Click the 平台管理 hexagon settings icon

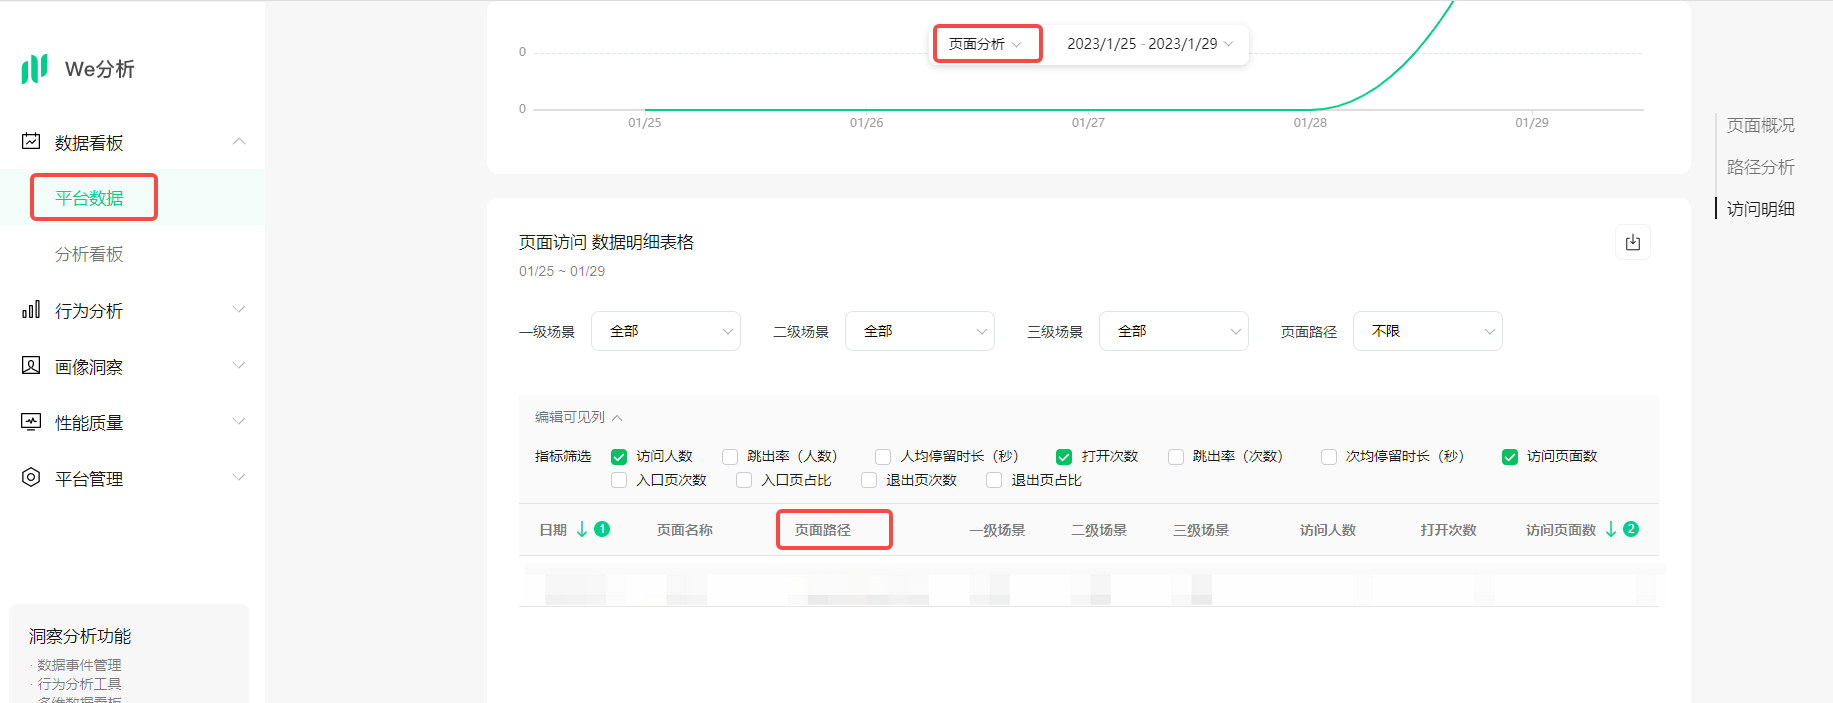click(x=31, y=478)
